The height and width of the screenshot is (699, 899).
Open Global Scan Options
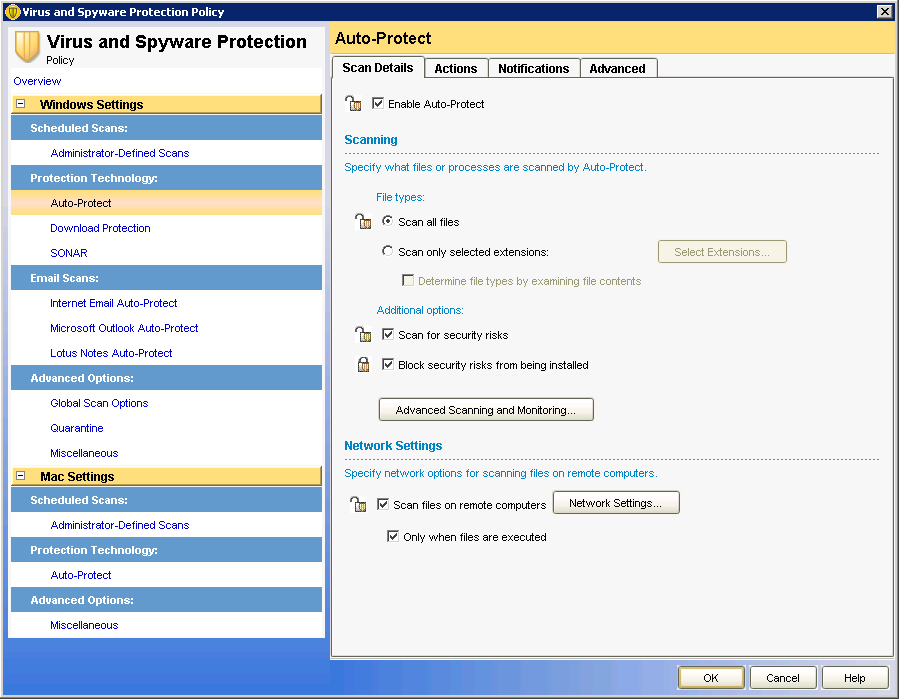(x=99, y=403)
